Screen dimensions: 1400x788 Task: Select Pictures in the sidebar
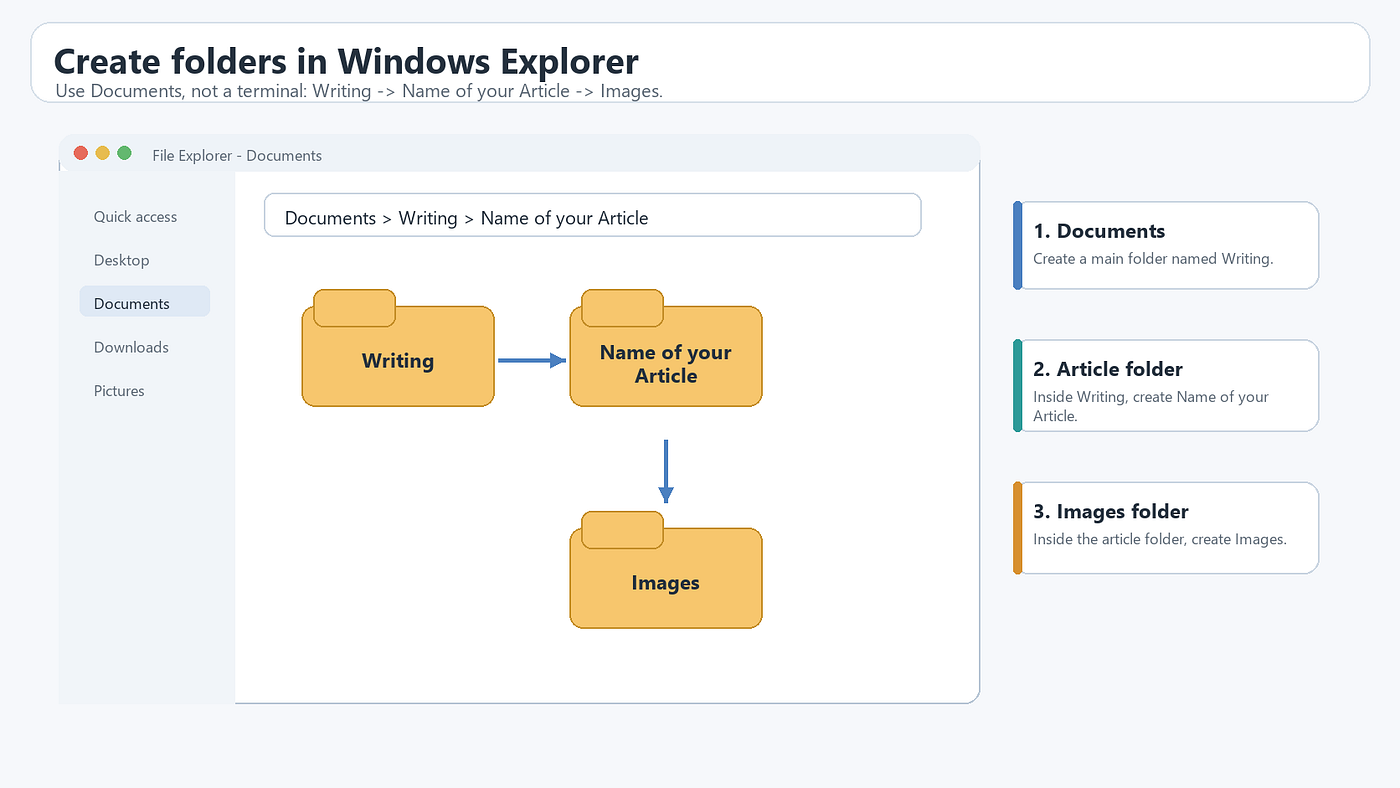[119, 391]
